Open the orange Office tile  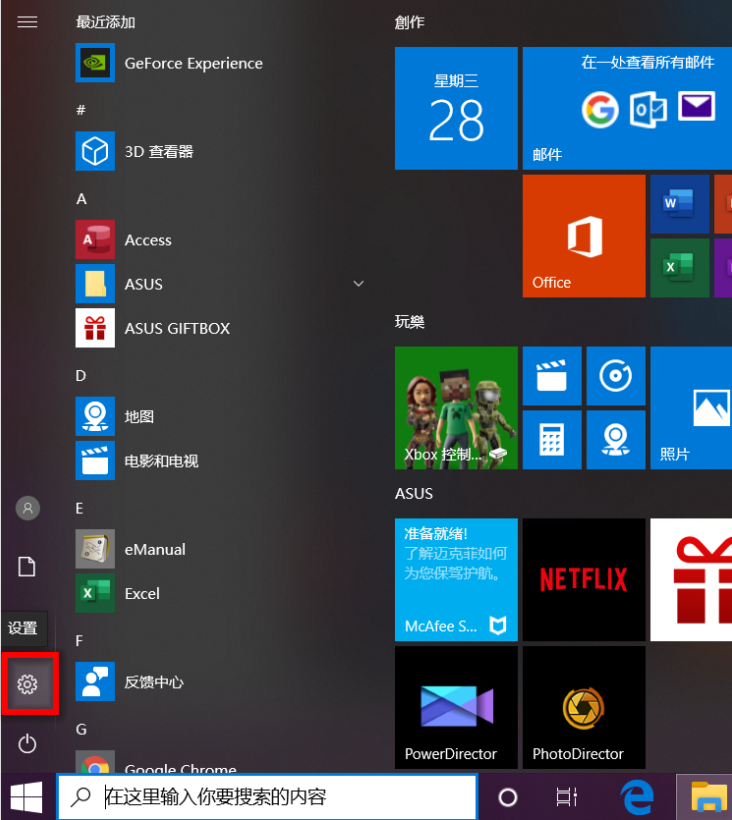pos(583,236)
